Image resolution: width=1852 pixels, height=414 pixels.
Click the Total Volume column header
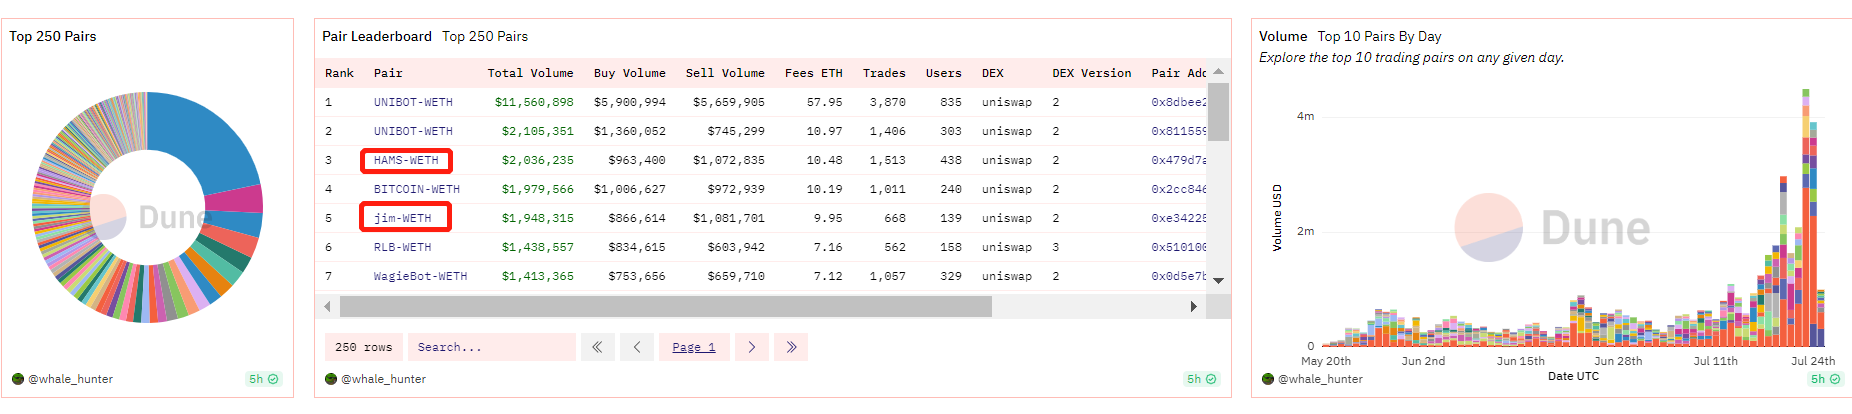tap(530, 73)
